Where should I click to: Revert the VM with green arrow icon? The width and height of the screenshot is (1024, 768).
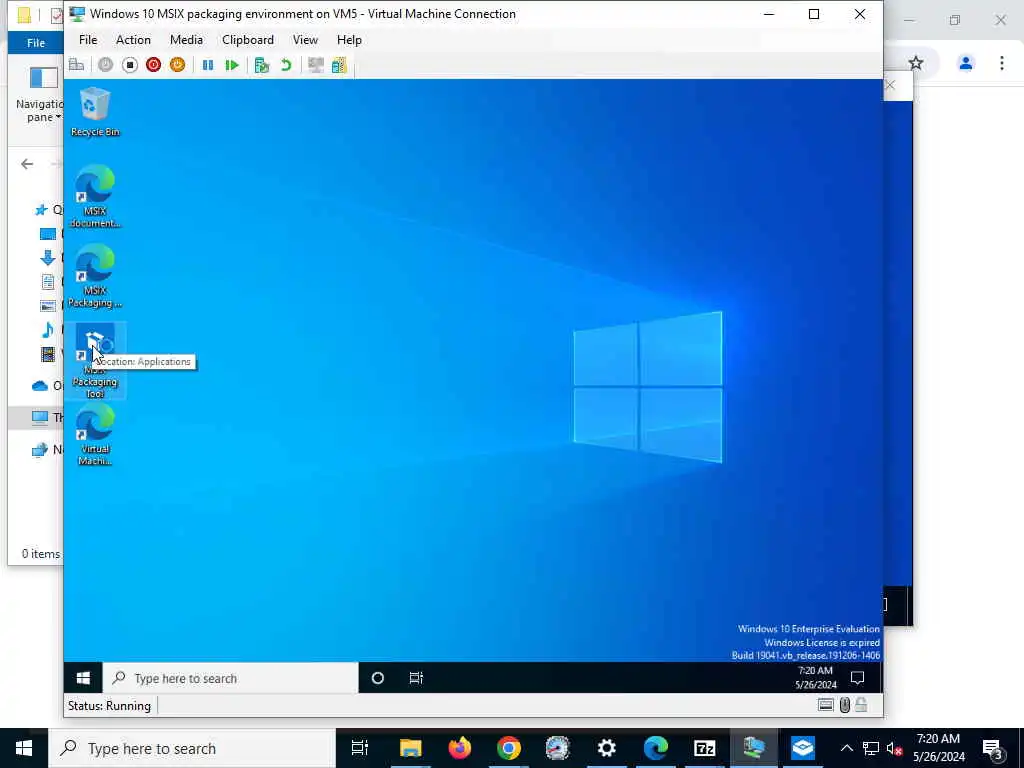pos(285,65)
